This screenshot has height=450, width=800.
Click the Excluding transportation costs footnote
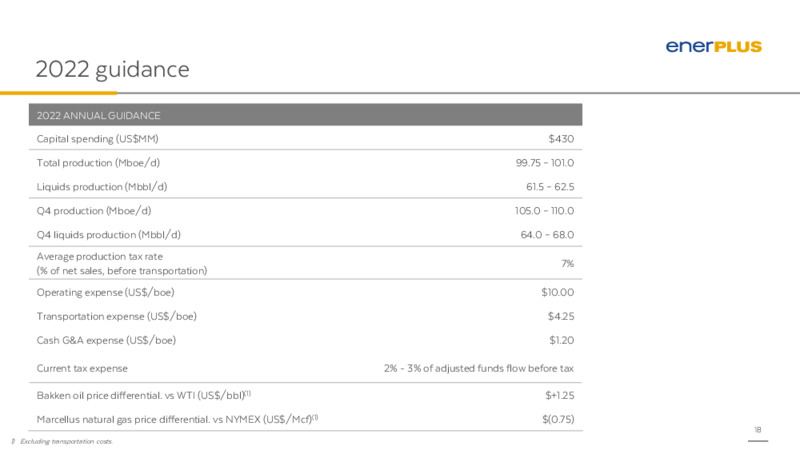pyautogui.click(x=66, y=441)
